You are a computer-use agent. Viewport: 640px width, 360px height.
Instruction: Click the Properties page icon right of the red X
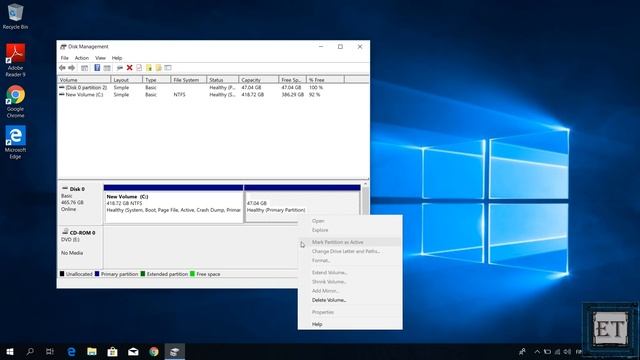(139, 68)
